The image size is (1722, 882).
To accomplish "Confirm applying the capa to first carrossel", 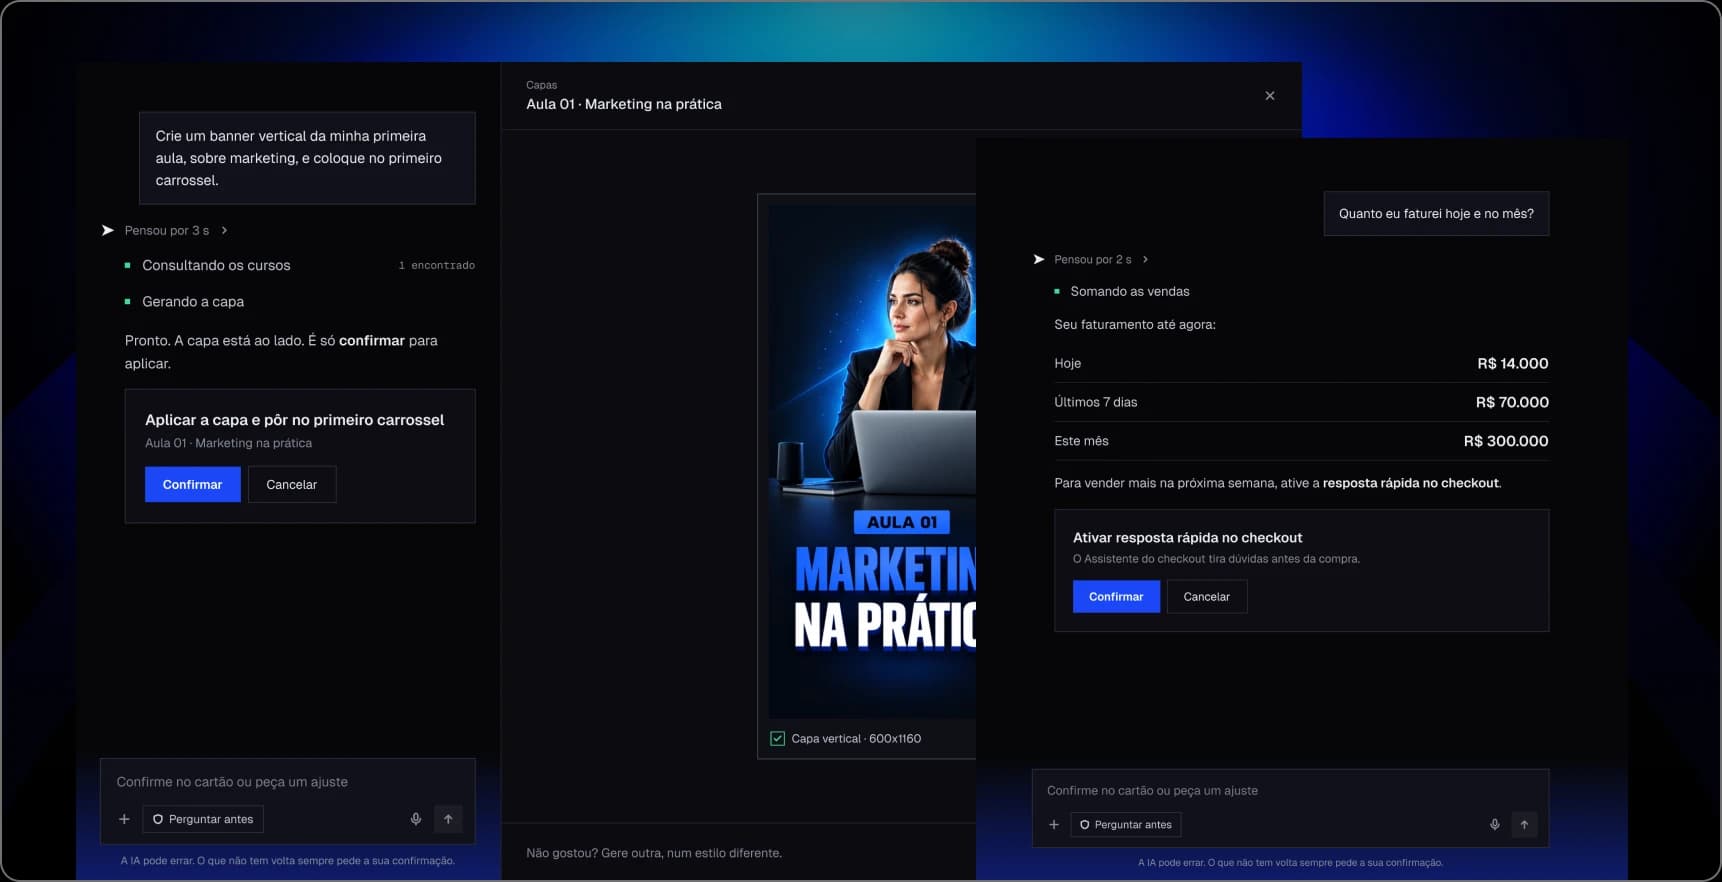I will tap(193, 484).
